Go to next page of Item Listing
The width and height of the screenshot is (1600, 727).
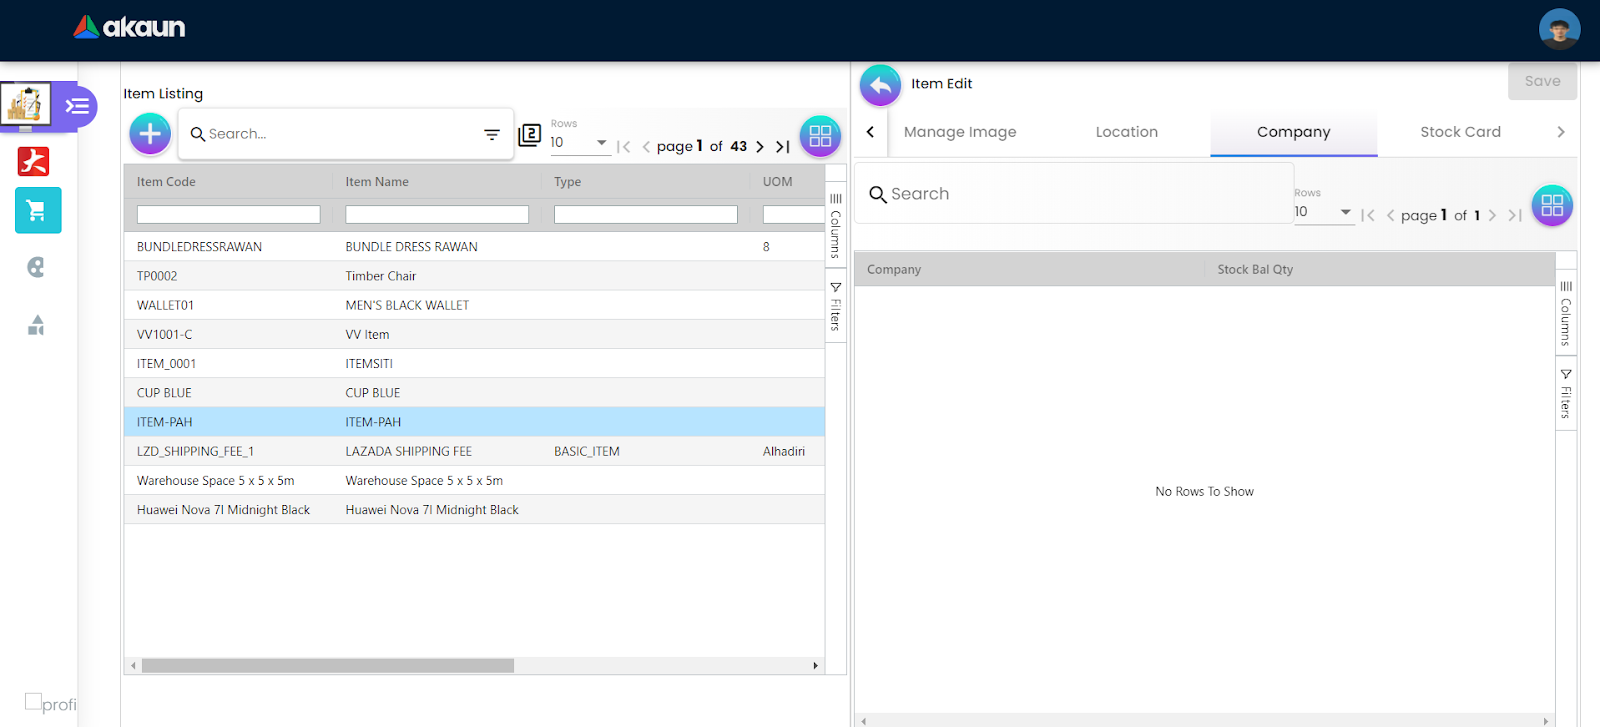(x=760, y=147)
